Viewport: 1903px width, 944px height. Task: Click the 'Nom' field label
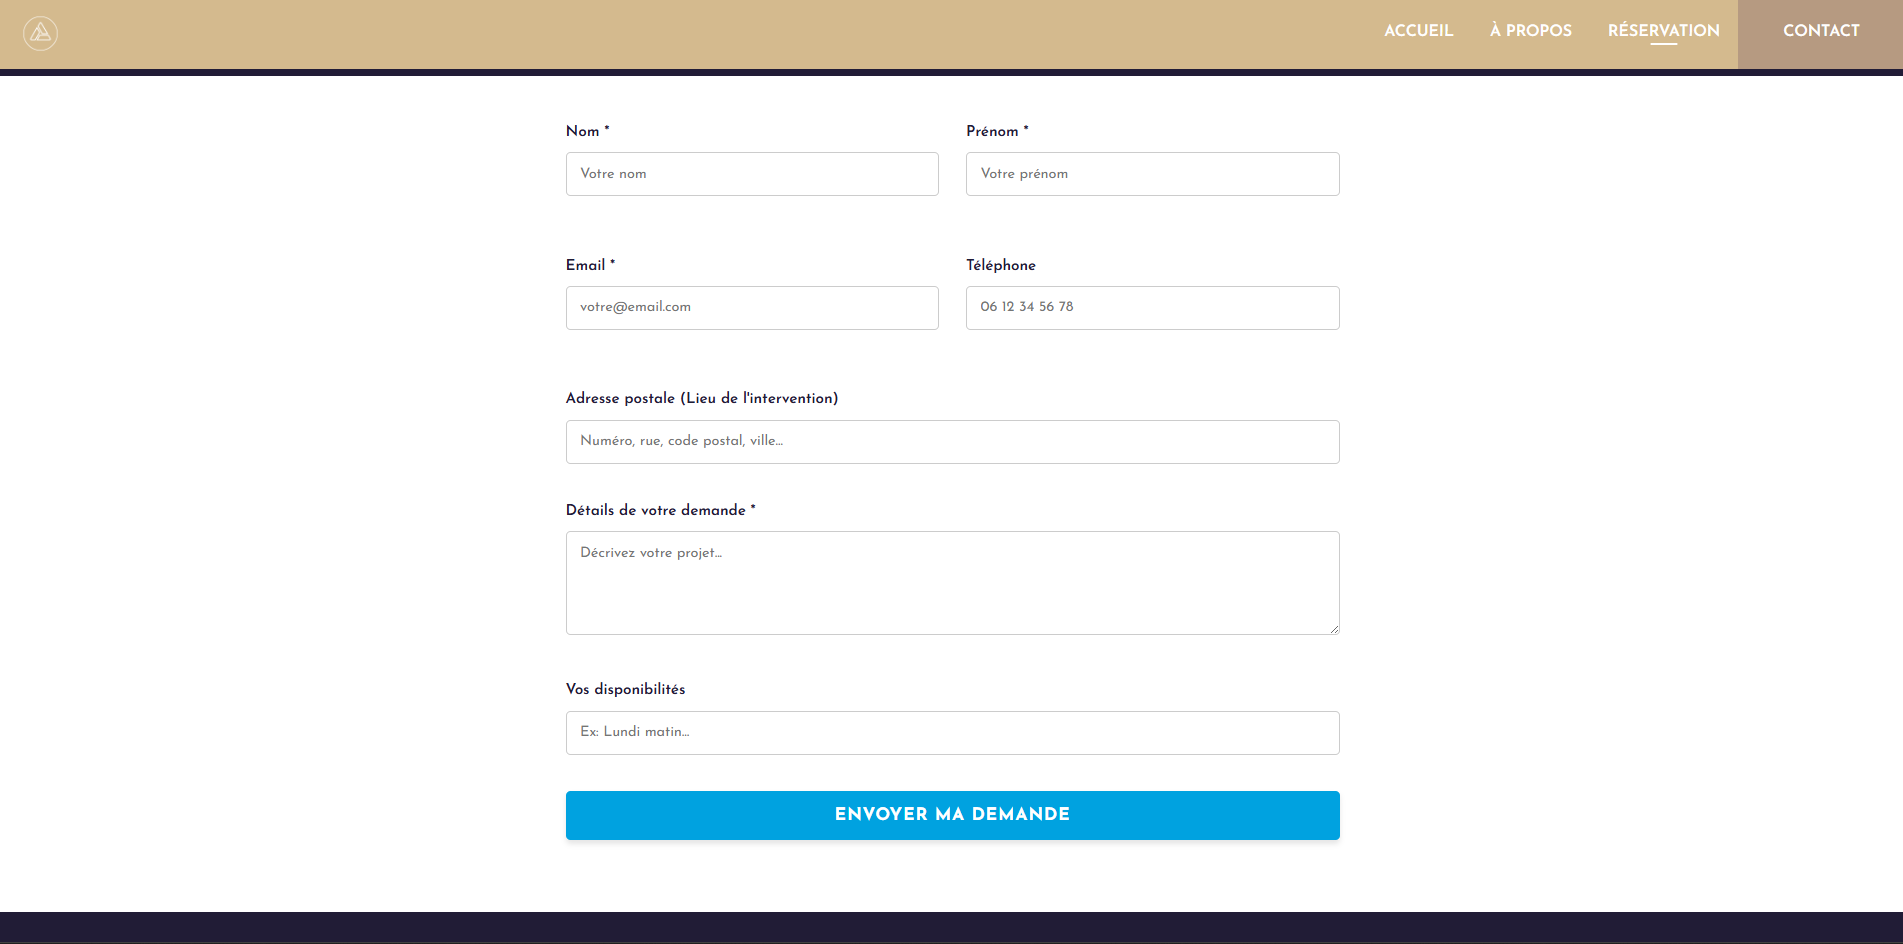(583, 131)
